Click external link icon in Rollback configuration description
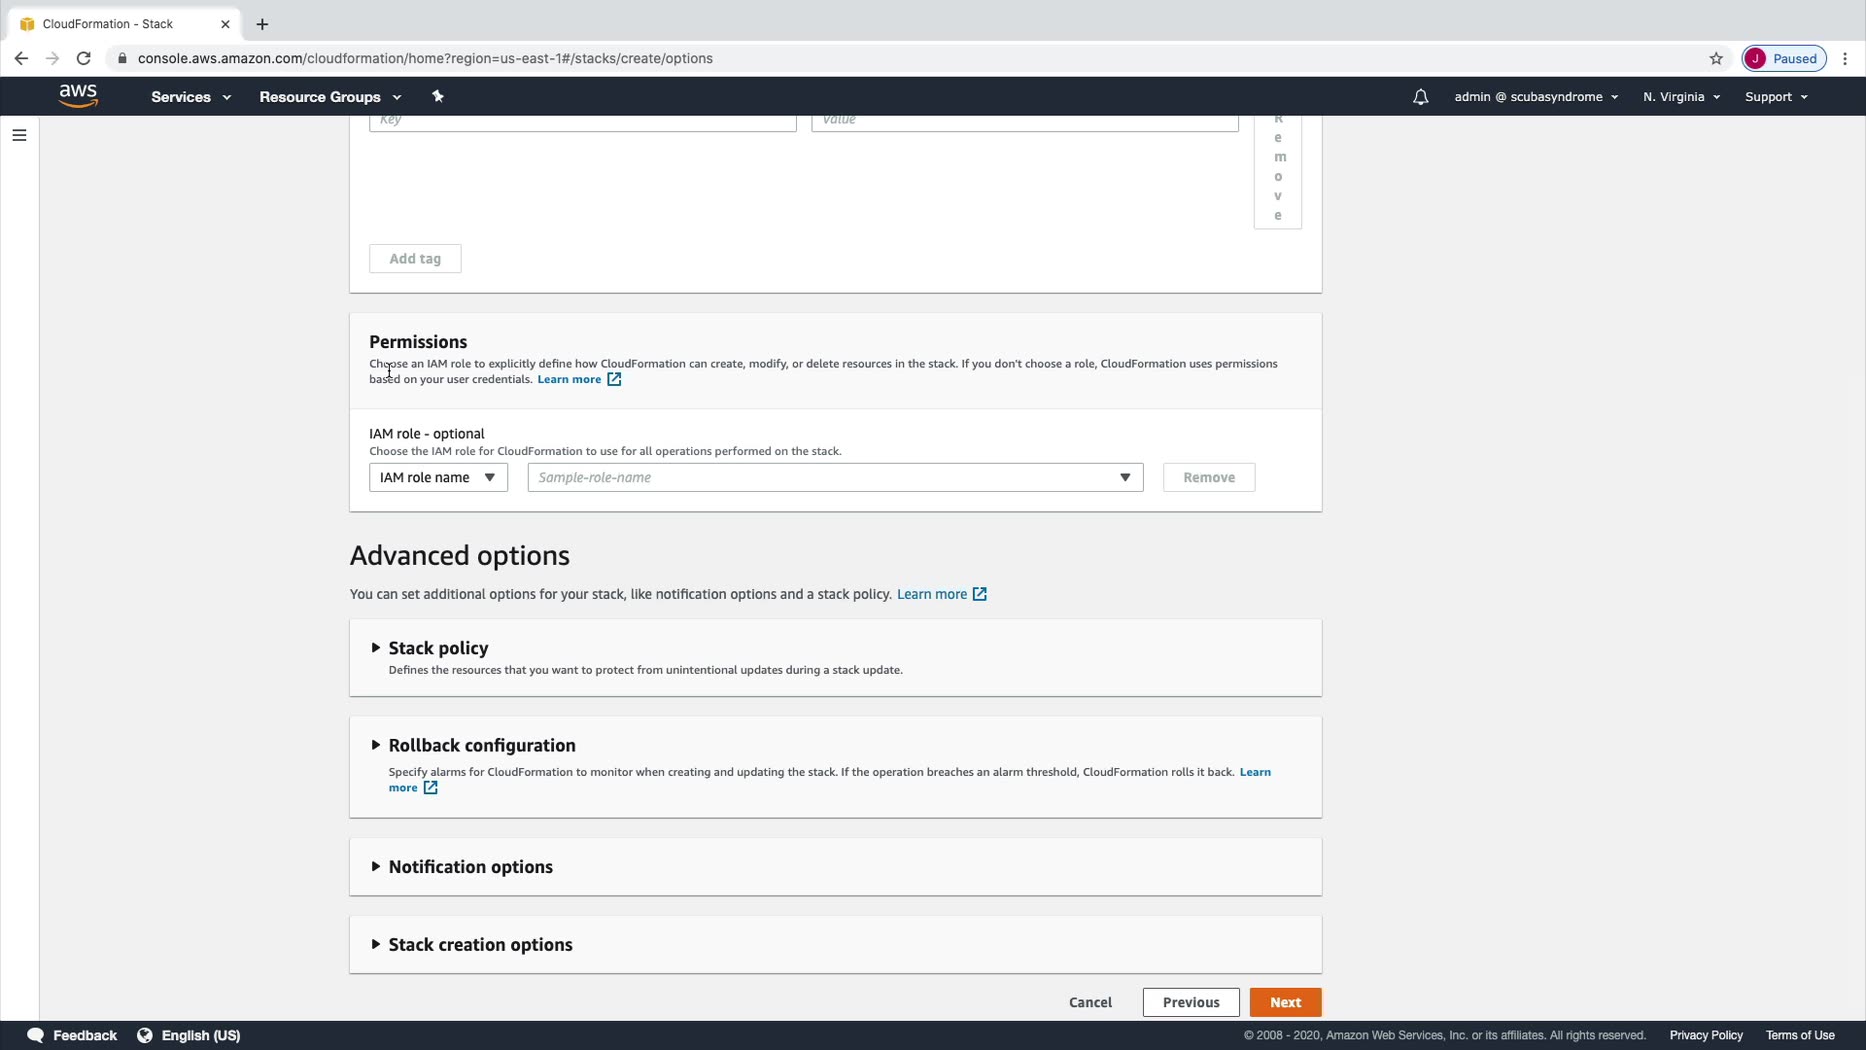 click(430, 788)
